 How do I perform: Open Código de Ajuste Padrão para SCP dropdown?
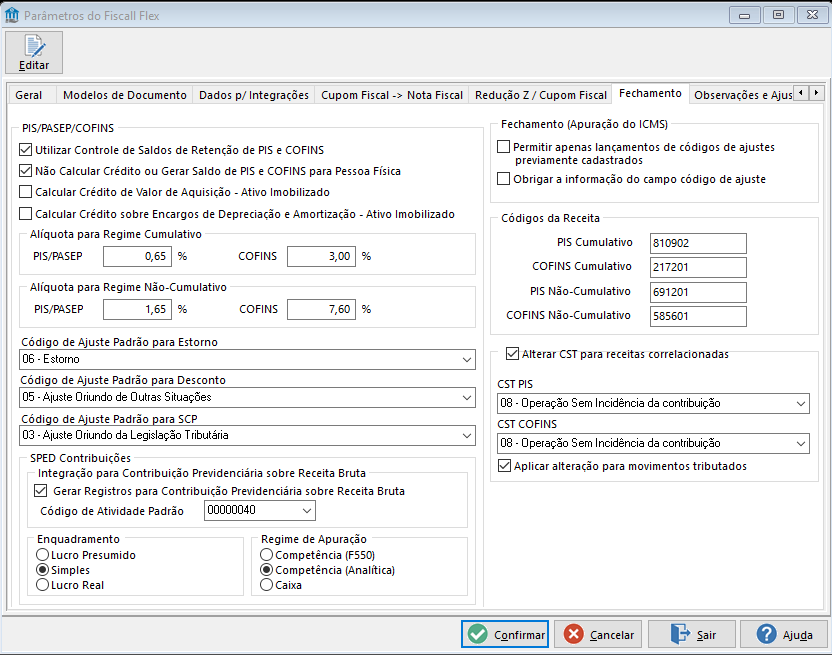point(247,435)
